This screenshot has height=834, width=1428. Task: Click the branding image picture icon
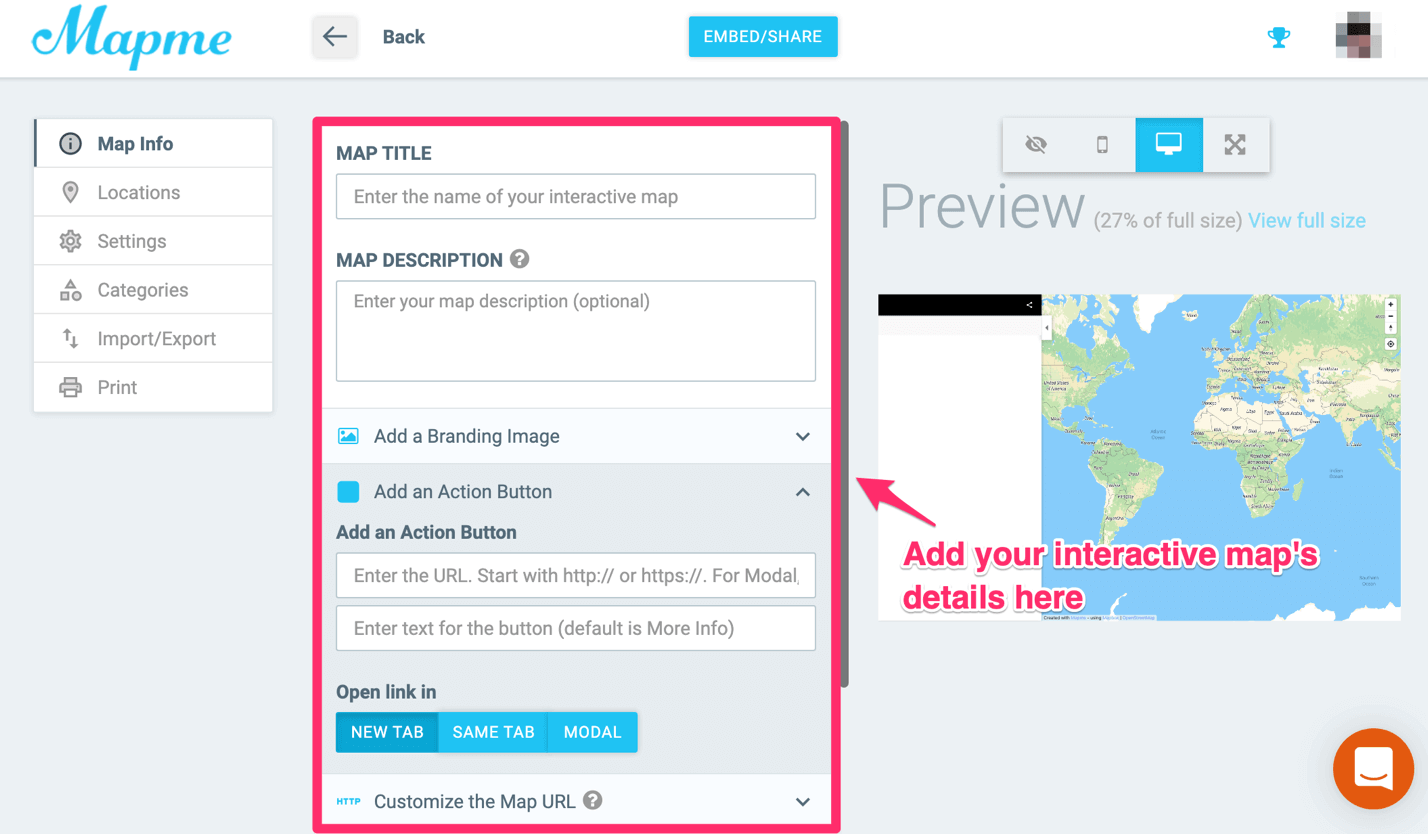348,436
